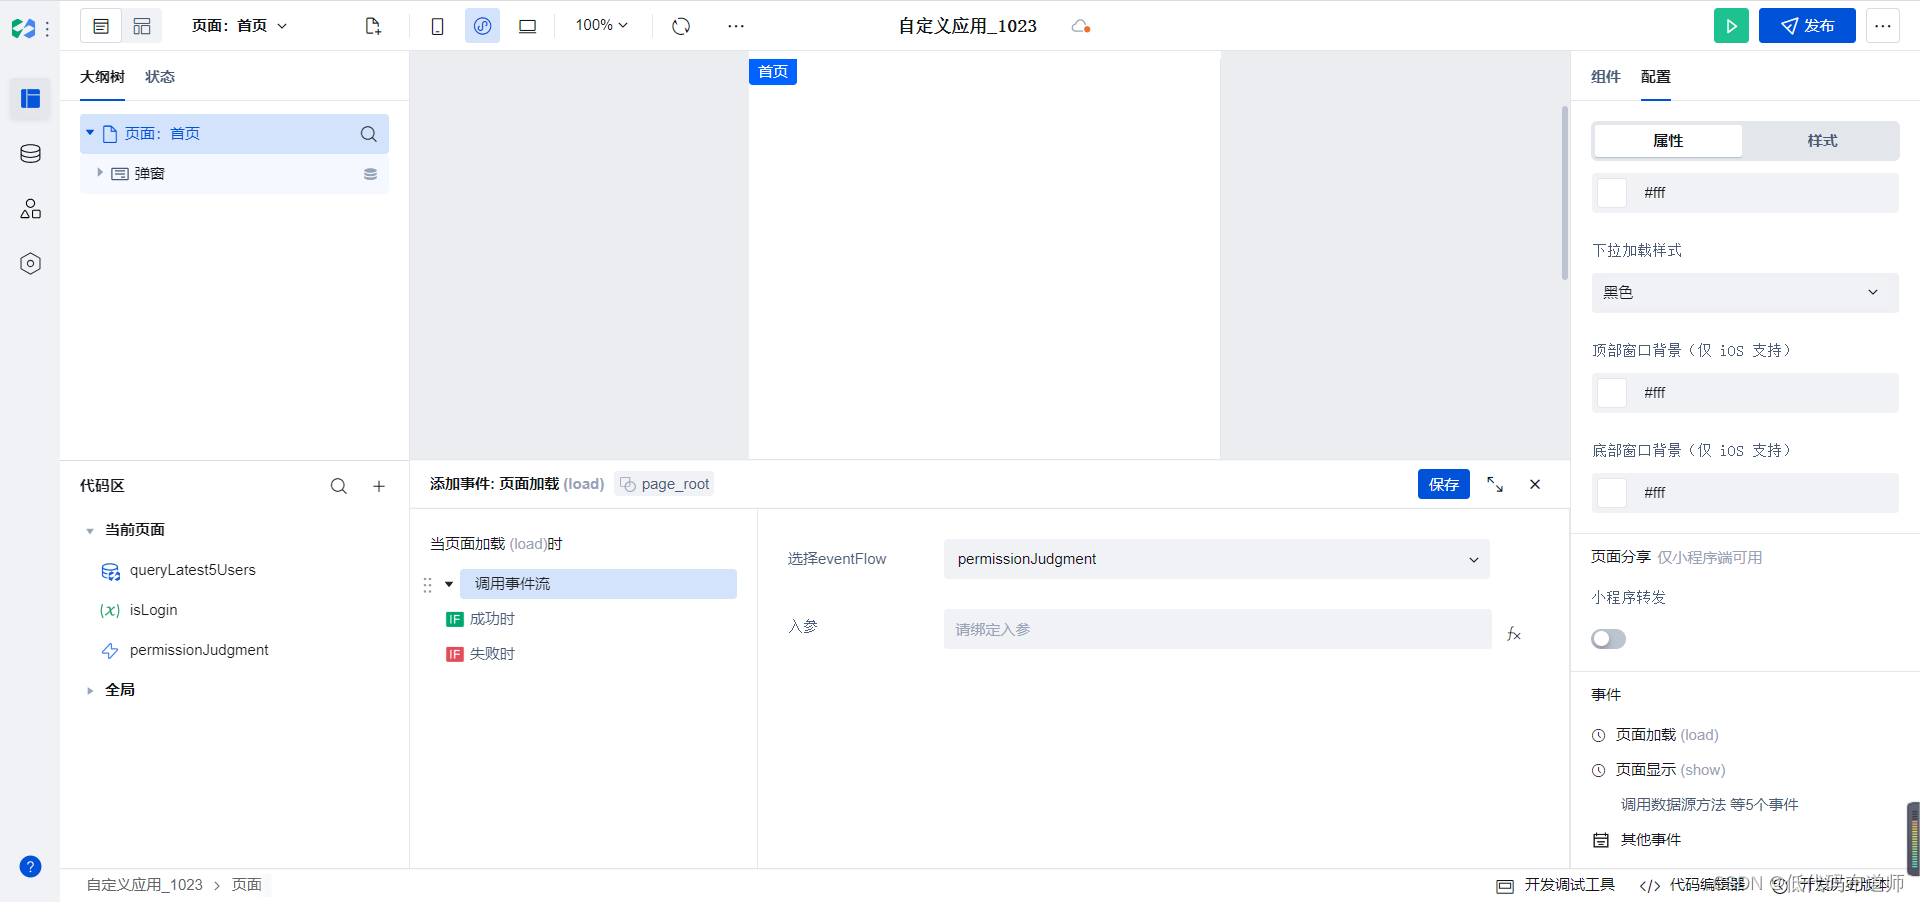Screen dimensions: 1920x902
Task: Click the cloud sync status icon
Action: click(1080, 26)
